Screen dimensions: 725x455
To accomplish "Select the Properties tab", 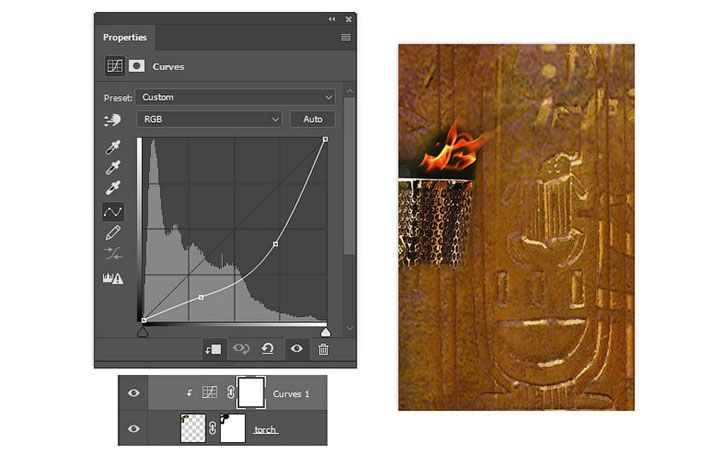I will (125, 37).
